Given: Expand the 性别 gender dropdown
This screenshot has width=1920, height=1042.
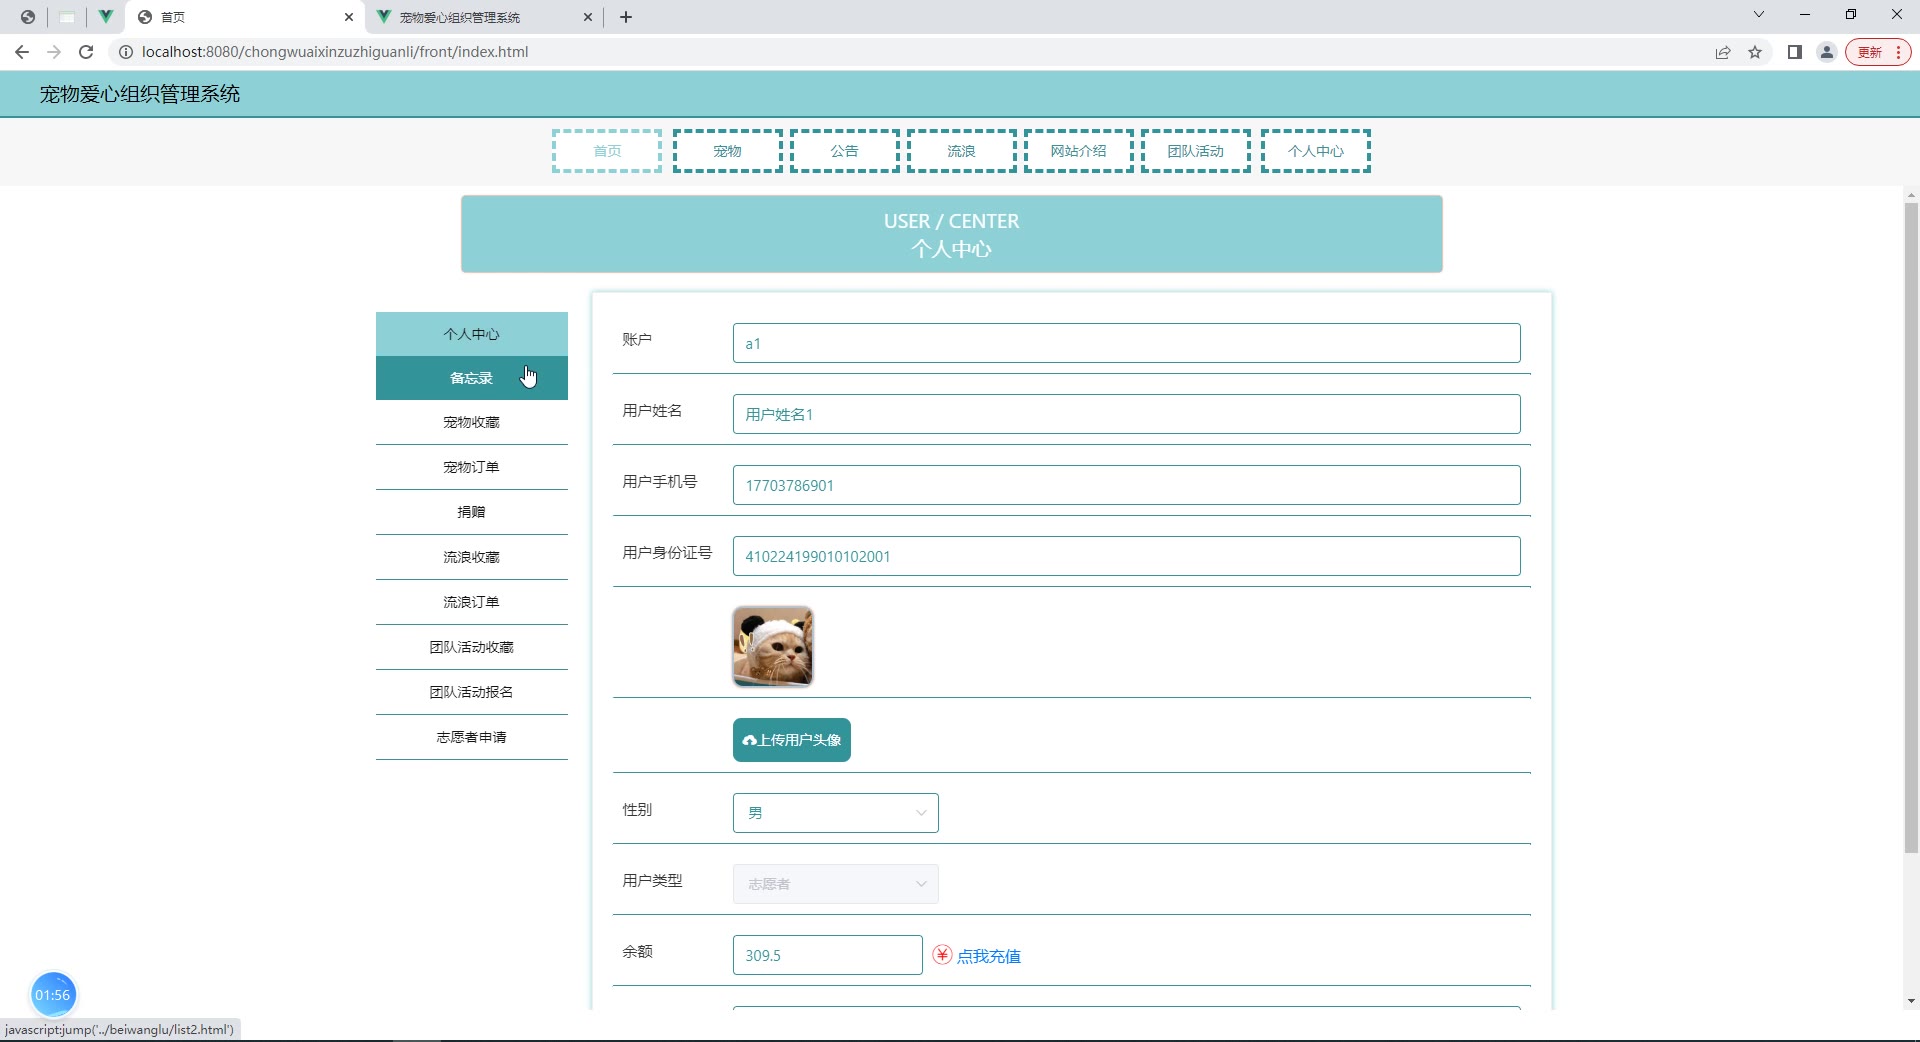Looking at the screenshot, I should pos(835,813).
